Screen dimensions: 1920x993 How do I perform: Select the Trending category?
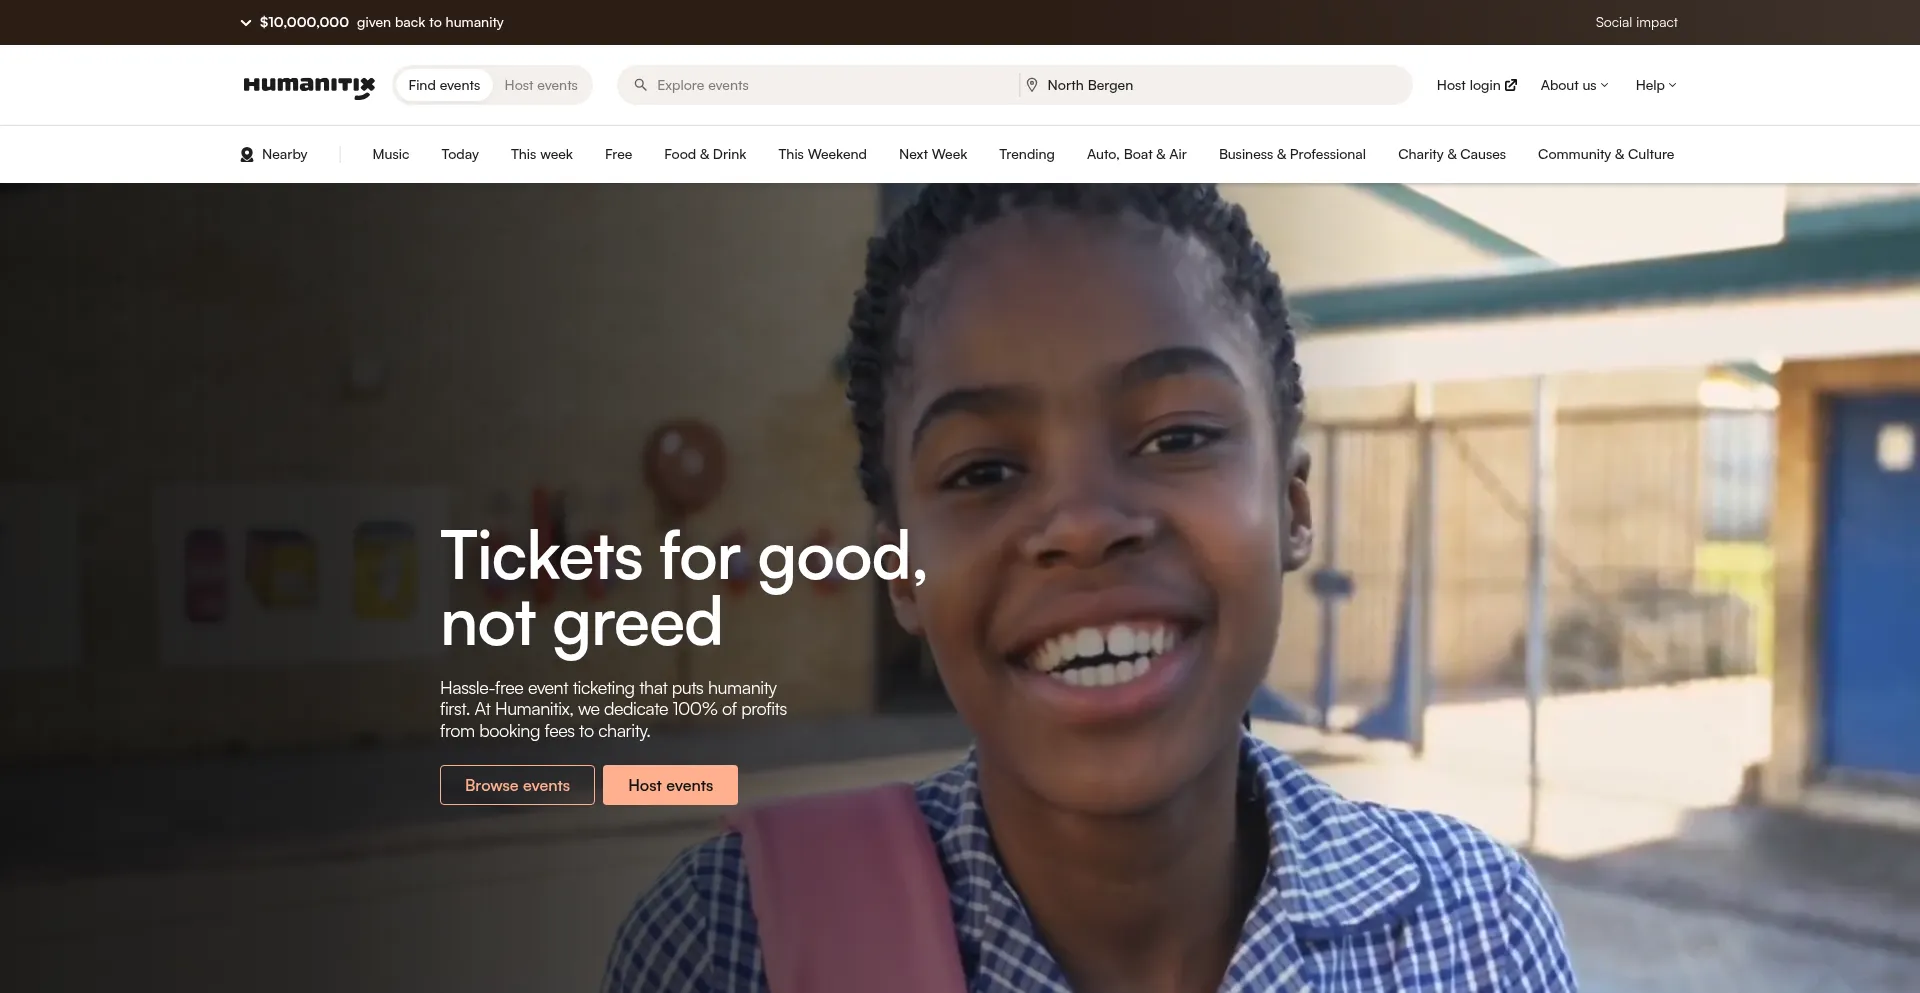coord(1026,154)
